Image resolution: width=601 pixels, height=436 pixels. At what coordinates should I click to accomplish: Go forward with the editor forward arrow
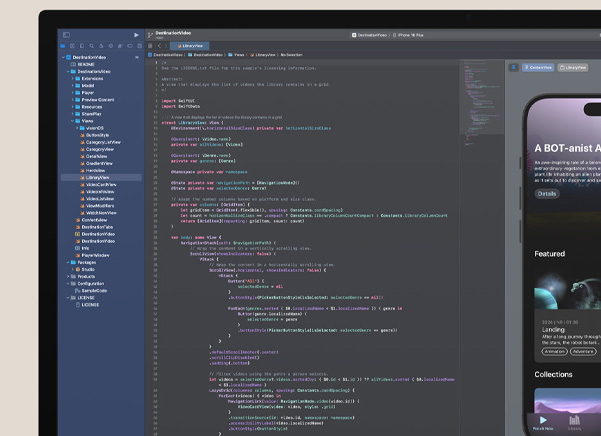coord(166,46)
